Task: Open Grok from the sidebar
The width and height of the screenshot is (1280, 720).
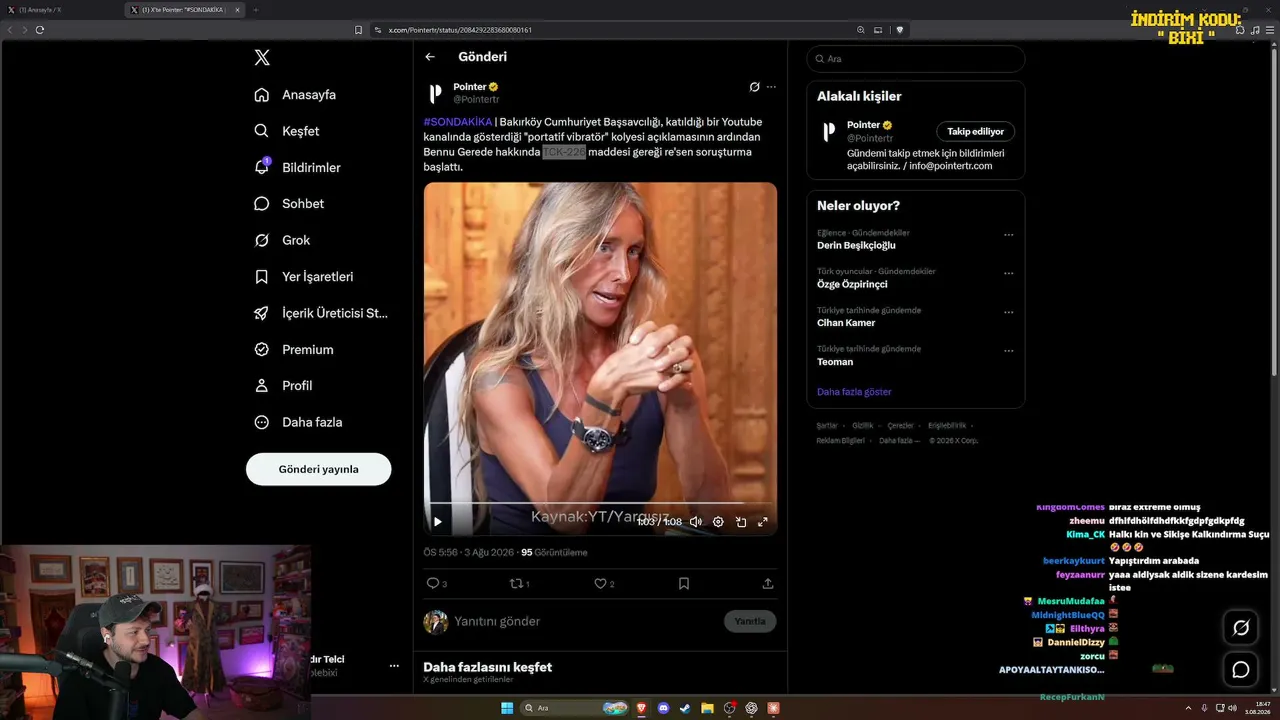Action: click(x=282, y=240)
